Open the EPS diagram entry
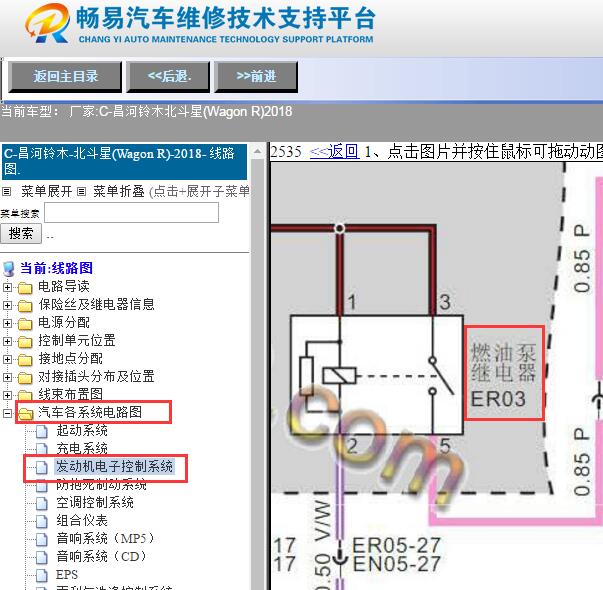This screenshot has height=590, width=603. pyautogui.click(x=67, y=575)
